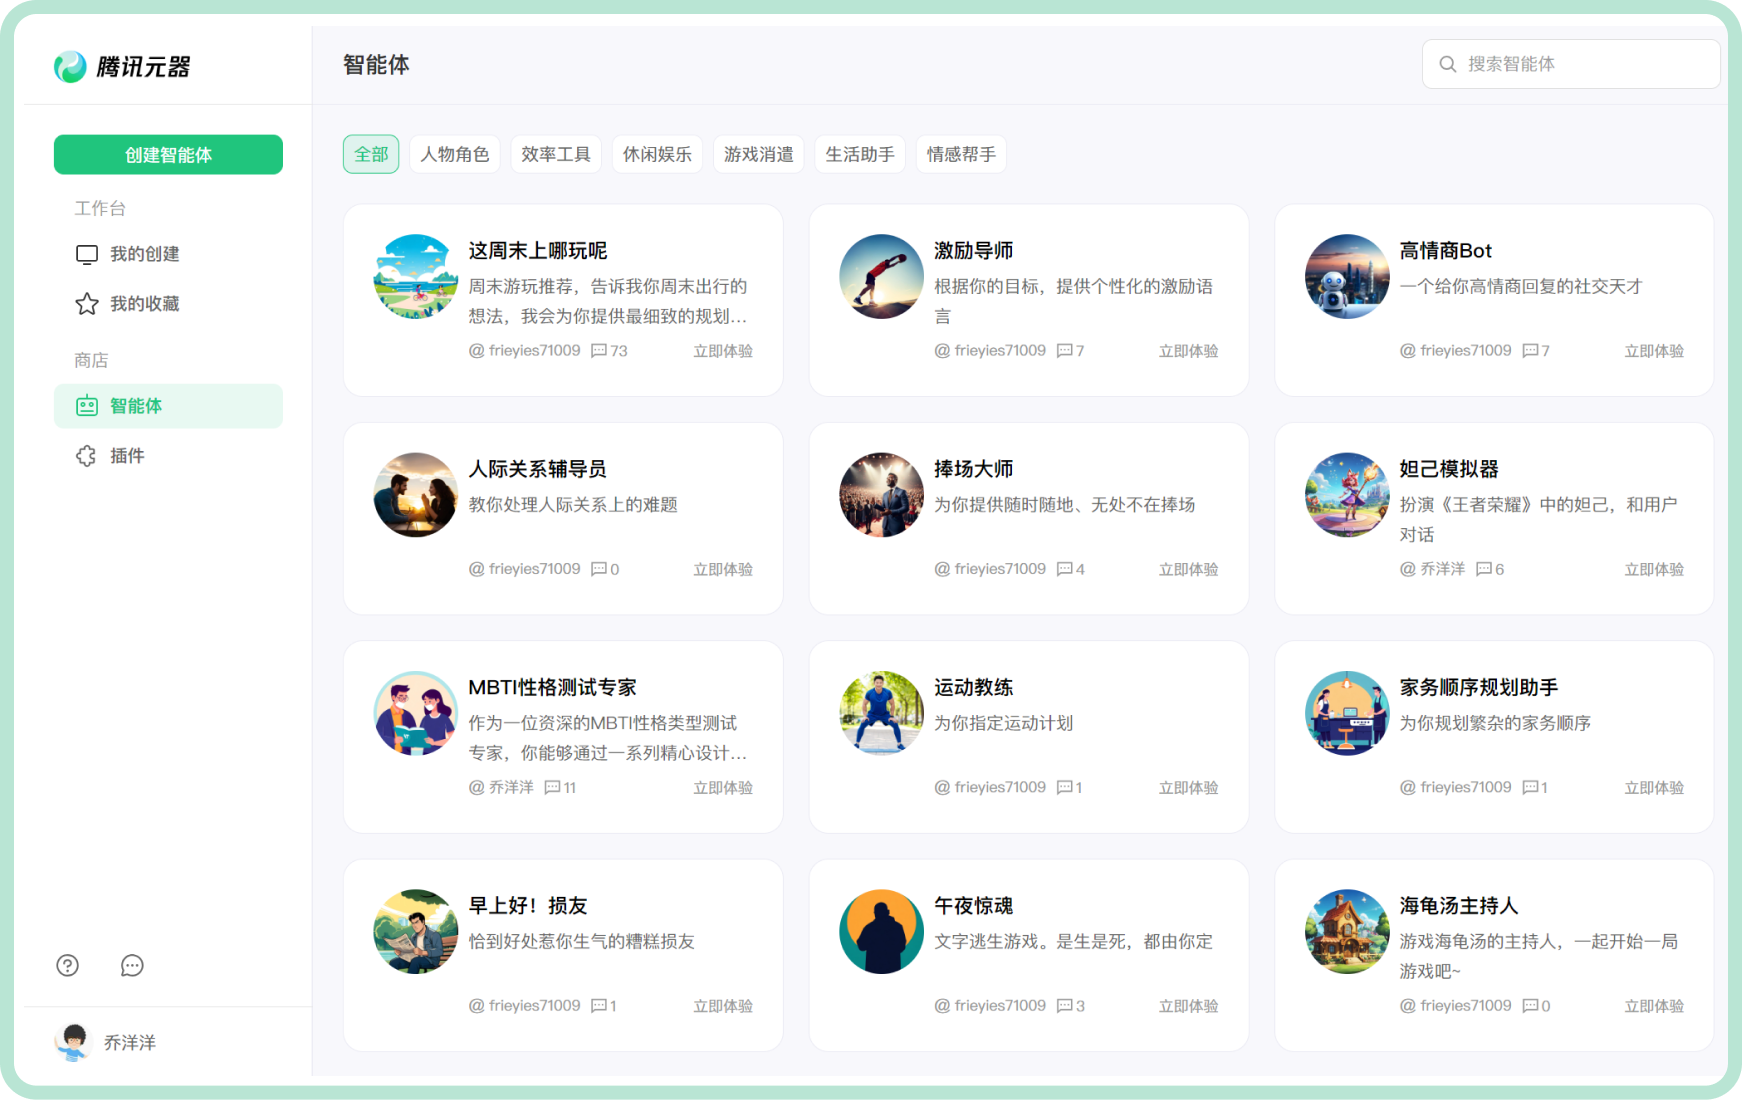This screenshot has height=1100, width=1742.
Task: Select the monitor icon for 我的创建
Action: [x=86, y=254]
